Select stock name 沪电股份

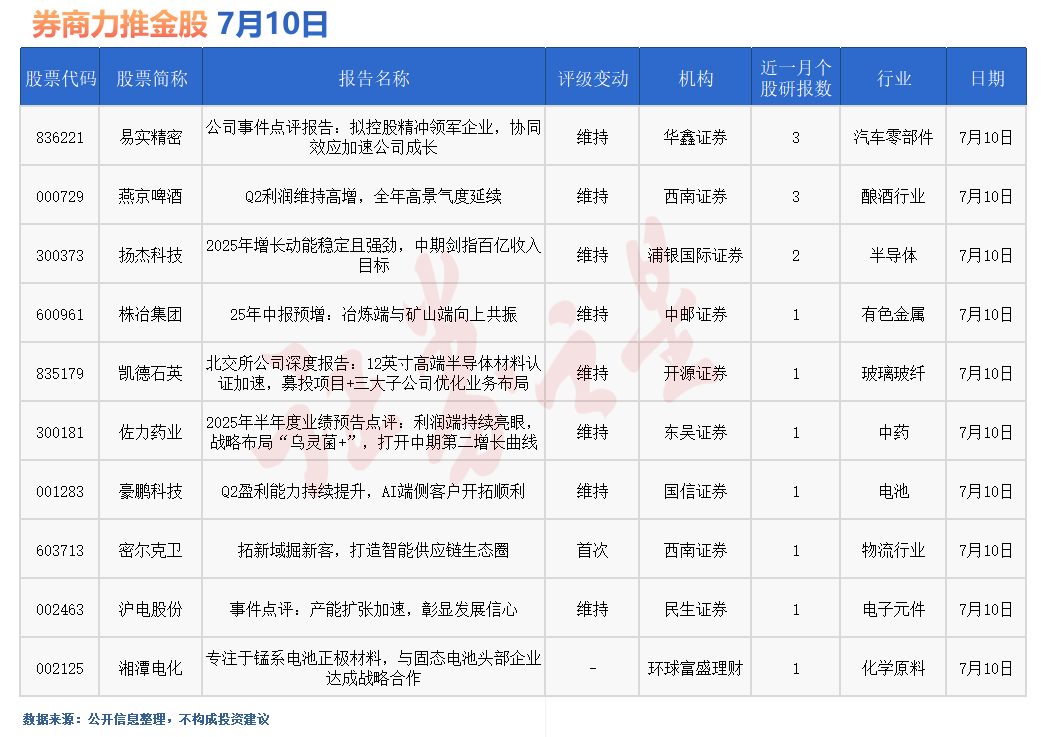150,609
